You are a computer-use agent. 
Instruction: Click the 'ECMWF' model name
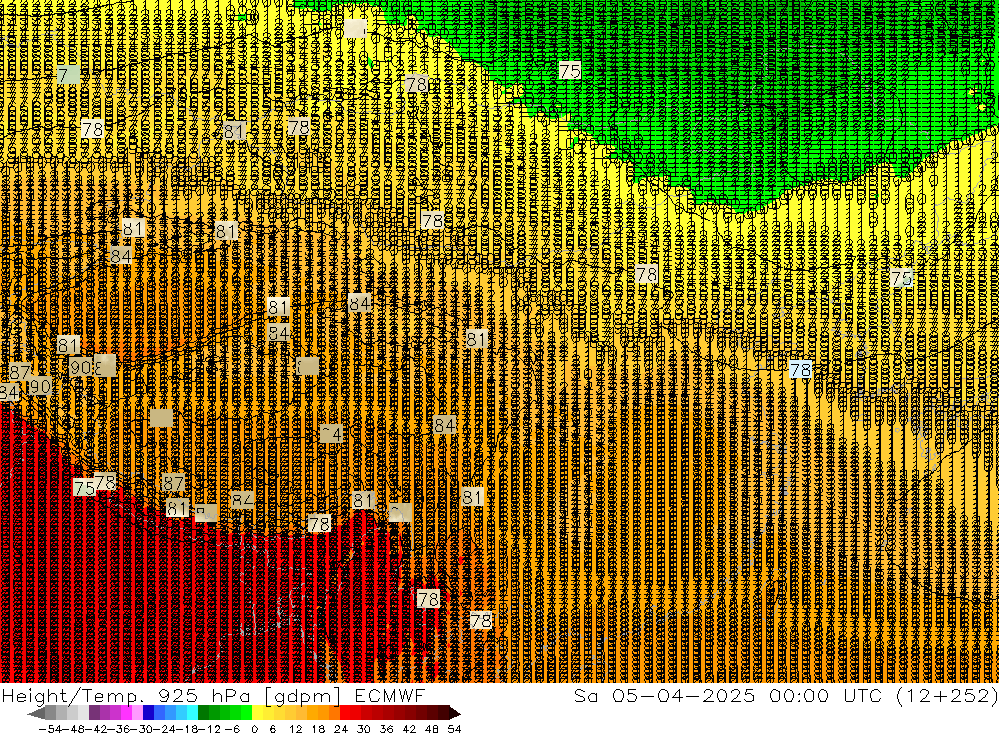coord(389,696)
